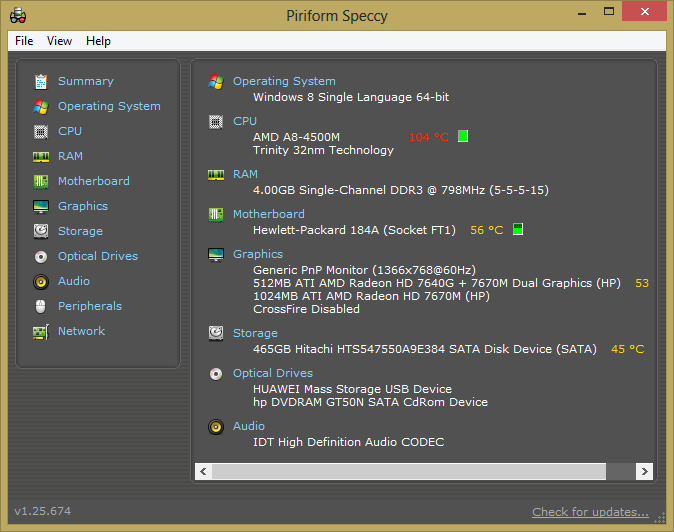Image resolution: width=674 pixels, height=532 pixels.
Task: Open the File menu
Action: point(24,41)
